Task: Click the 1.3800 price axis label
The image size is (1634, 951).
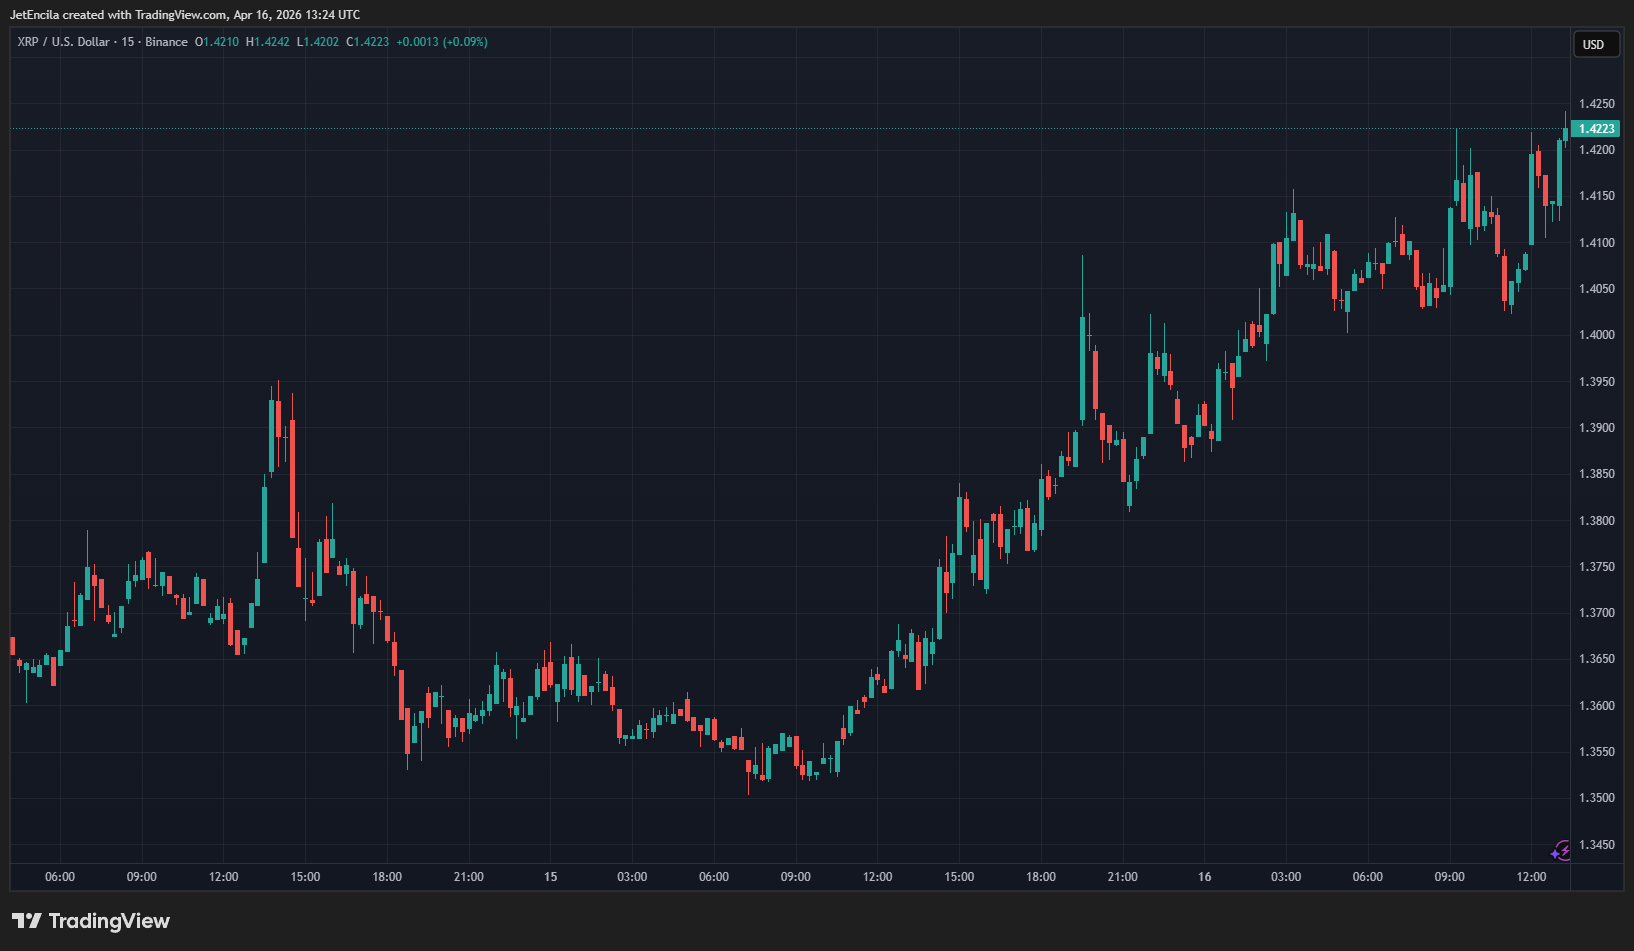Action: coord(1596,521)
